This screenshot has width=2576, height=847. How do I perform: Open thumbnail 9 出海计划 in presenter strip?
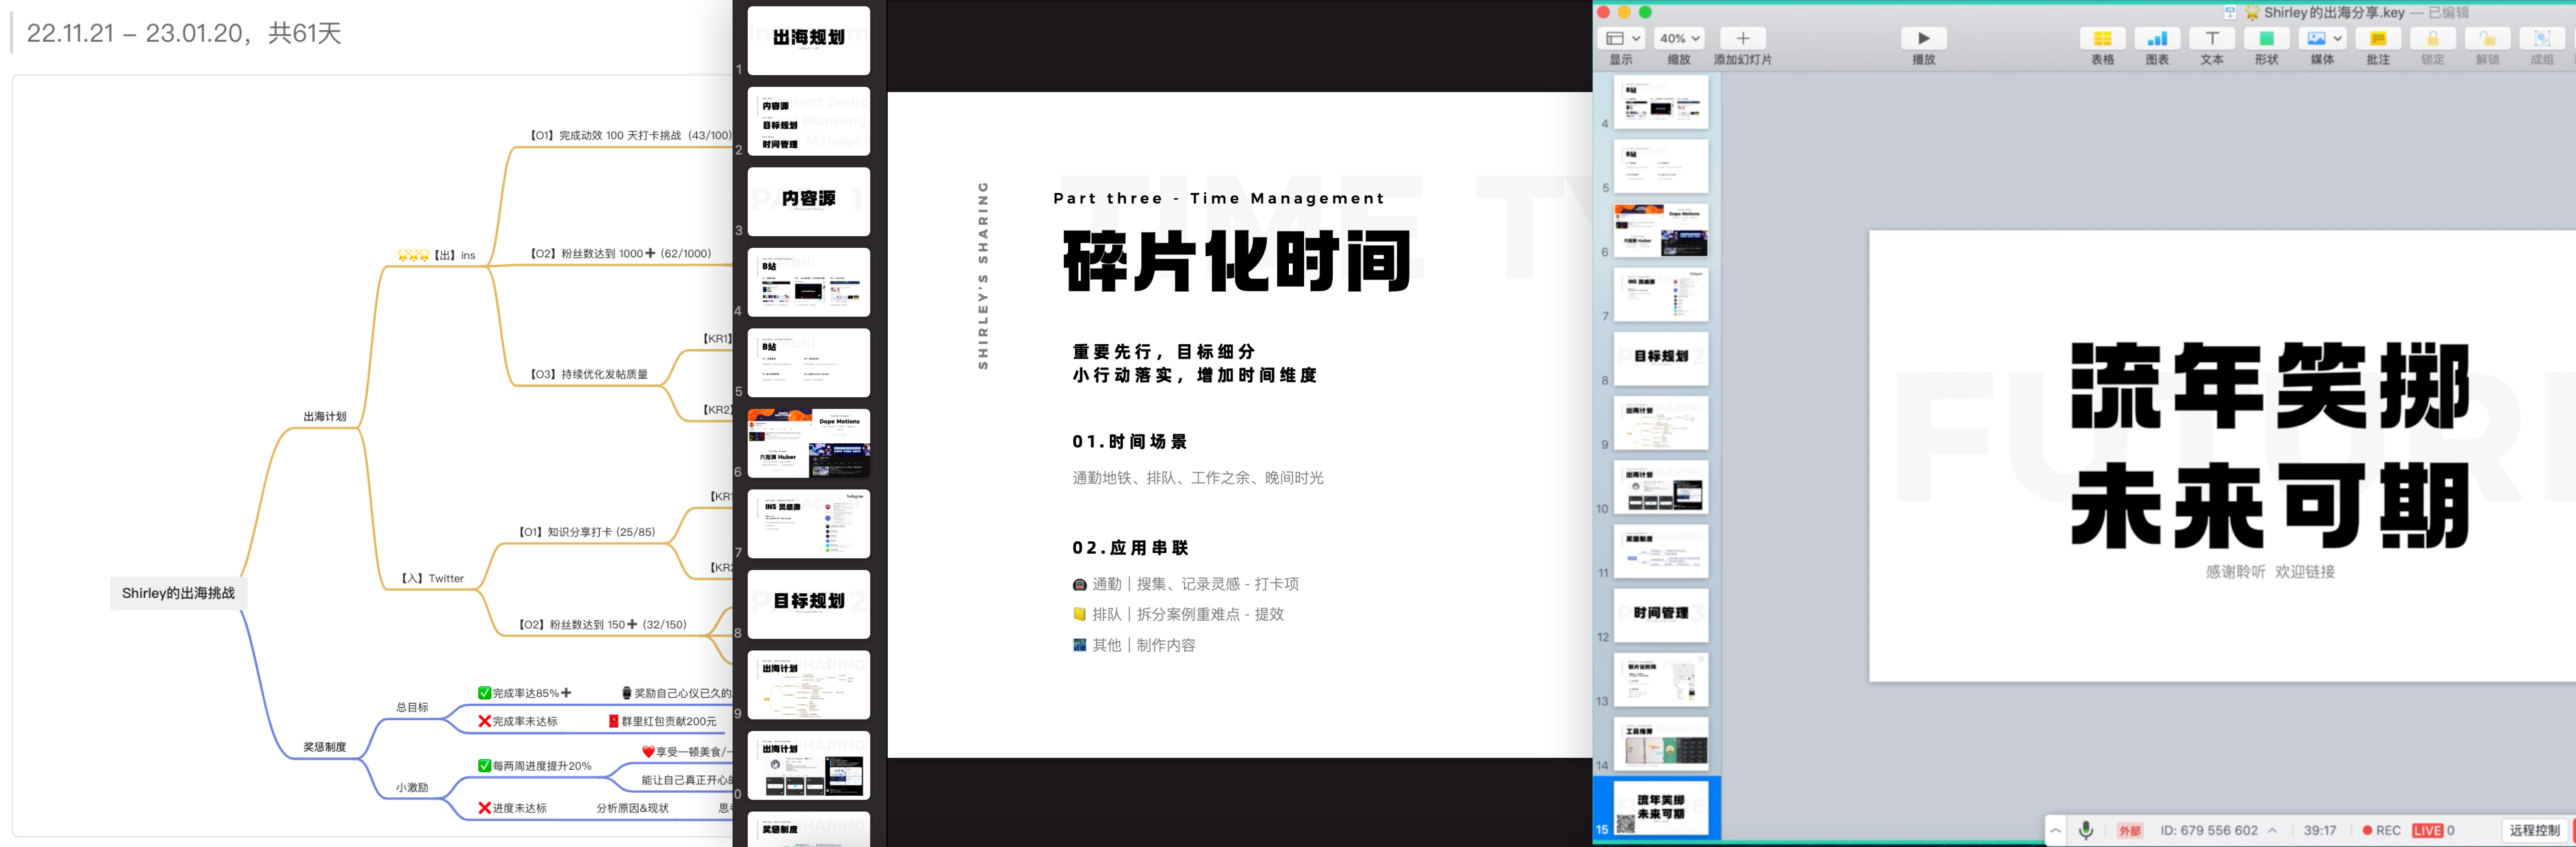pyautogui.click(x=809, y=685)
